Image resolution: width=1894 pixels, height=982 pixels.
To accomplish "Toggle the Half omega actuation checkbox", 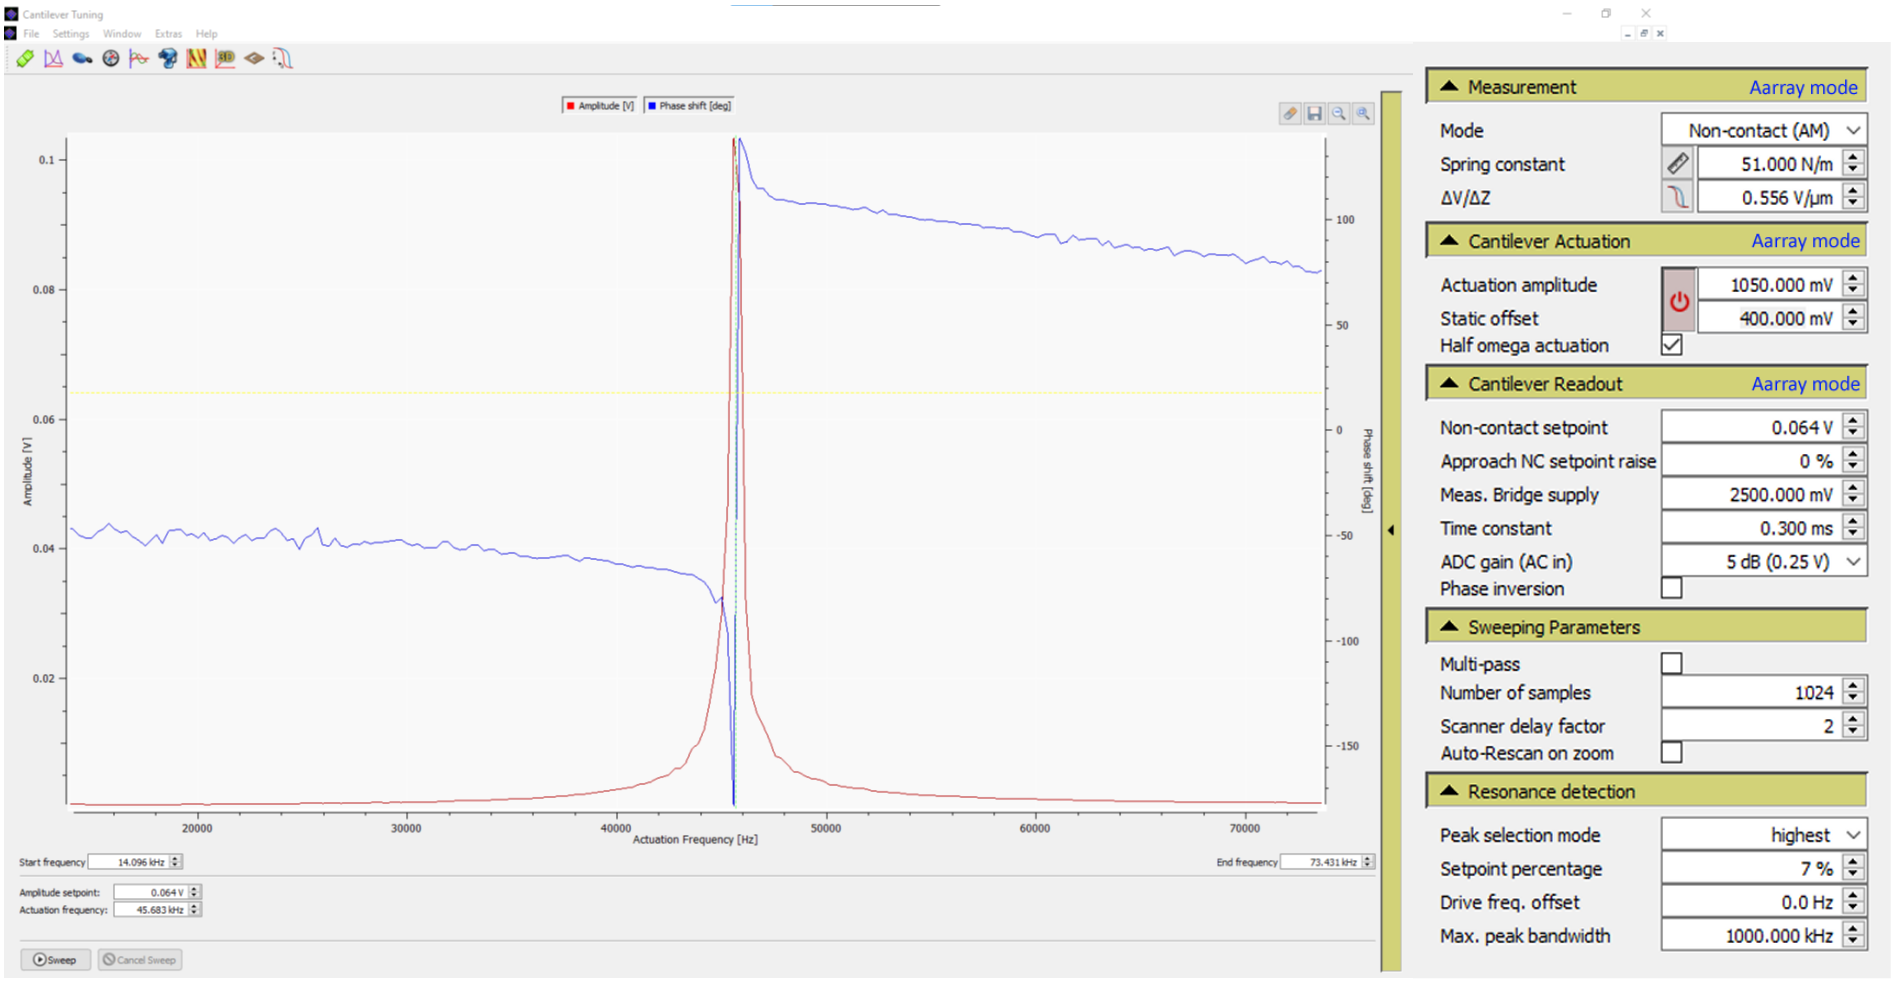I will click(1672, 345).
